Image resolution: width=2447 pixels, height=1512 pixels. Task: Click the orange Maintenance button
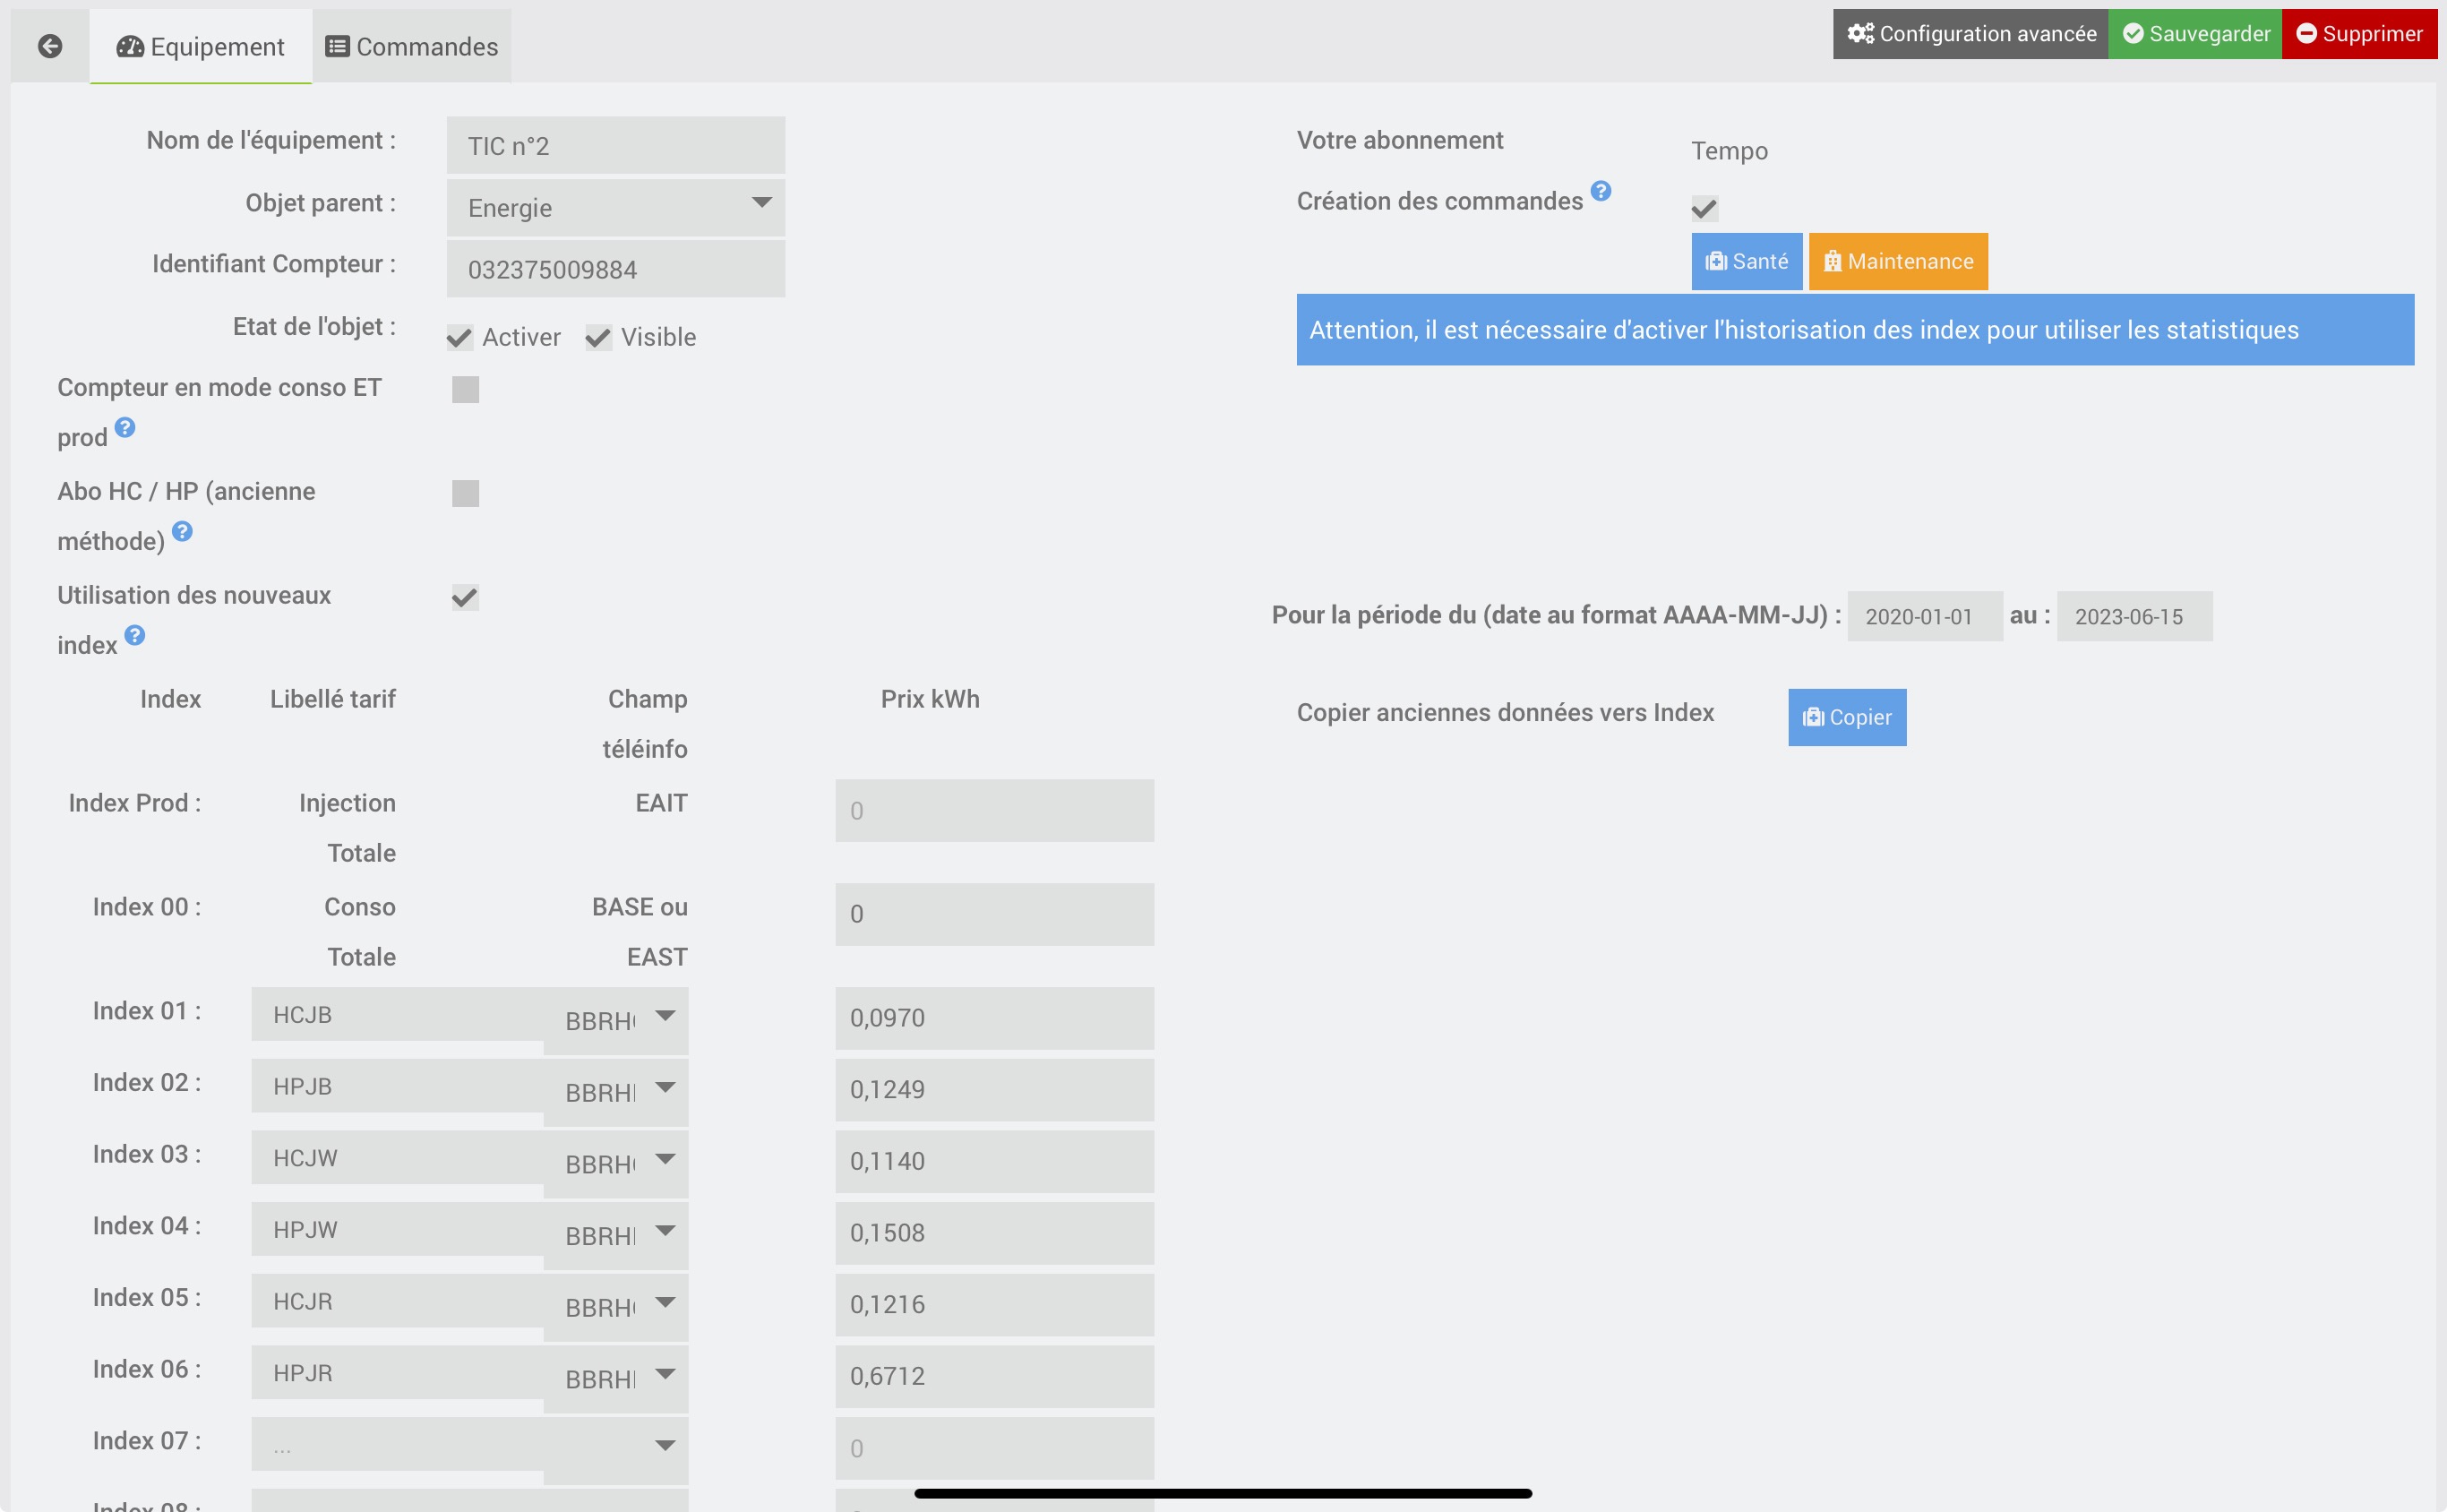point(1897,261)
